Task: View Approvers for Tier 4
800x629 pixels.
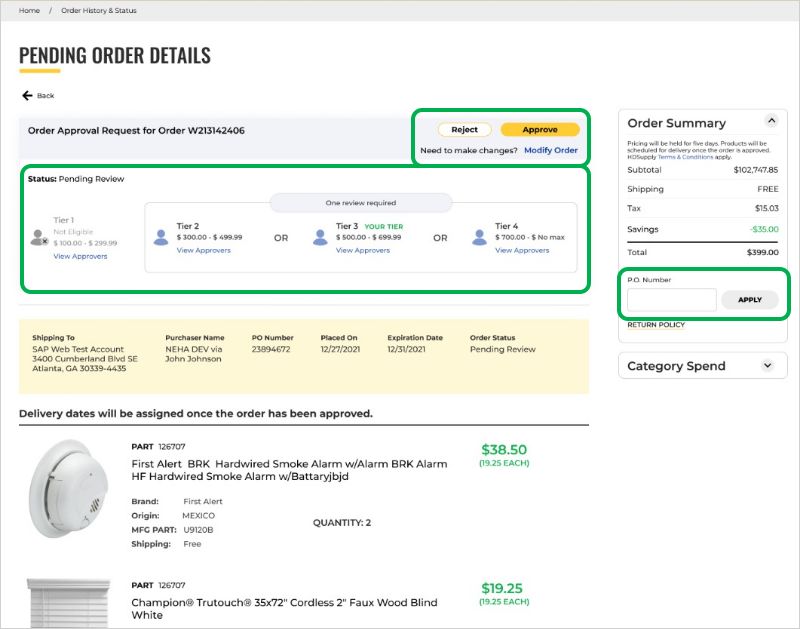Action: click(522, 250)
